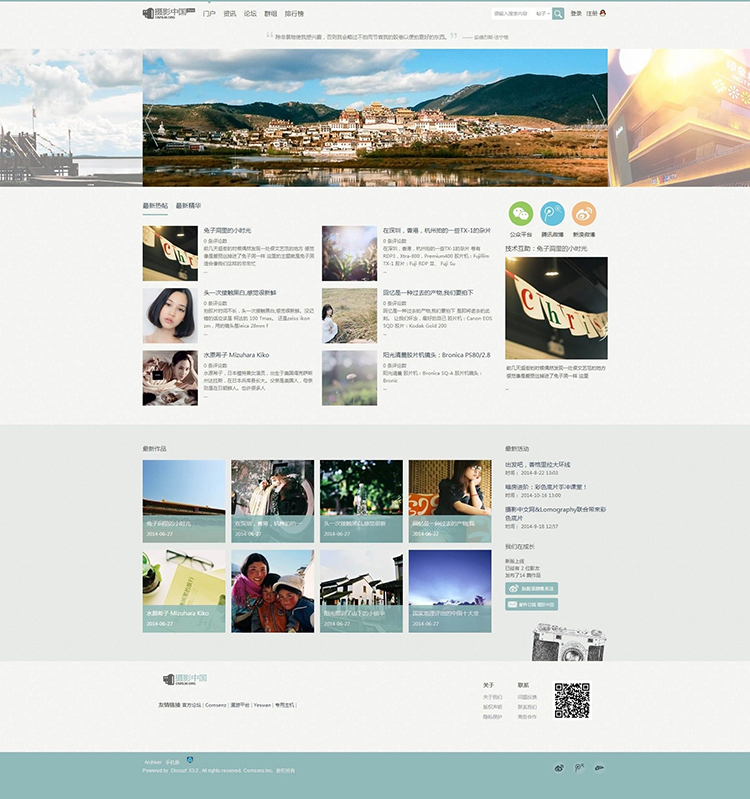Click the 官方论坛 footer link
Screen dimensions: 750x799
coord(192,705)
